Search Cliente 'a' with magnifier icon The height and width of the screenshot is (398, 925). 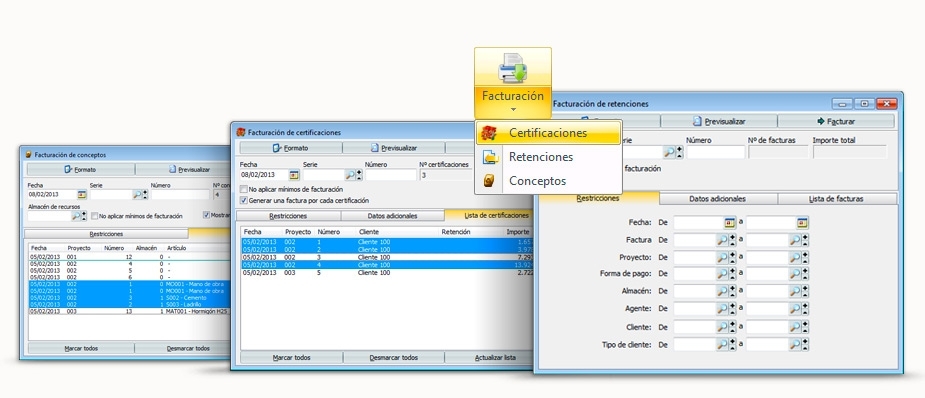[795, 327]
